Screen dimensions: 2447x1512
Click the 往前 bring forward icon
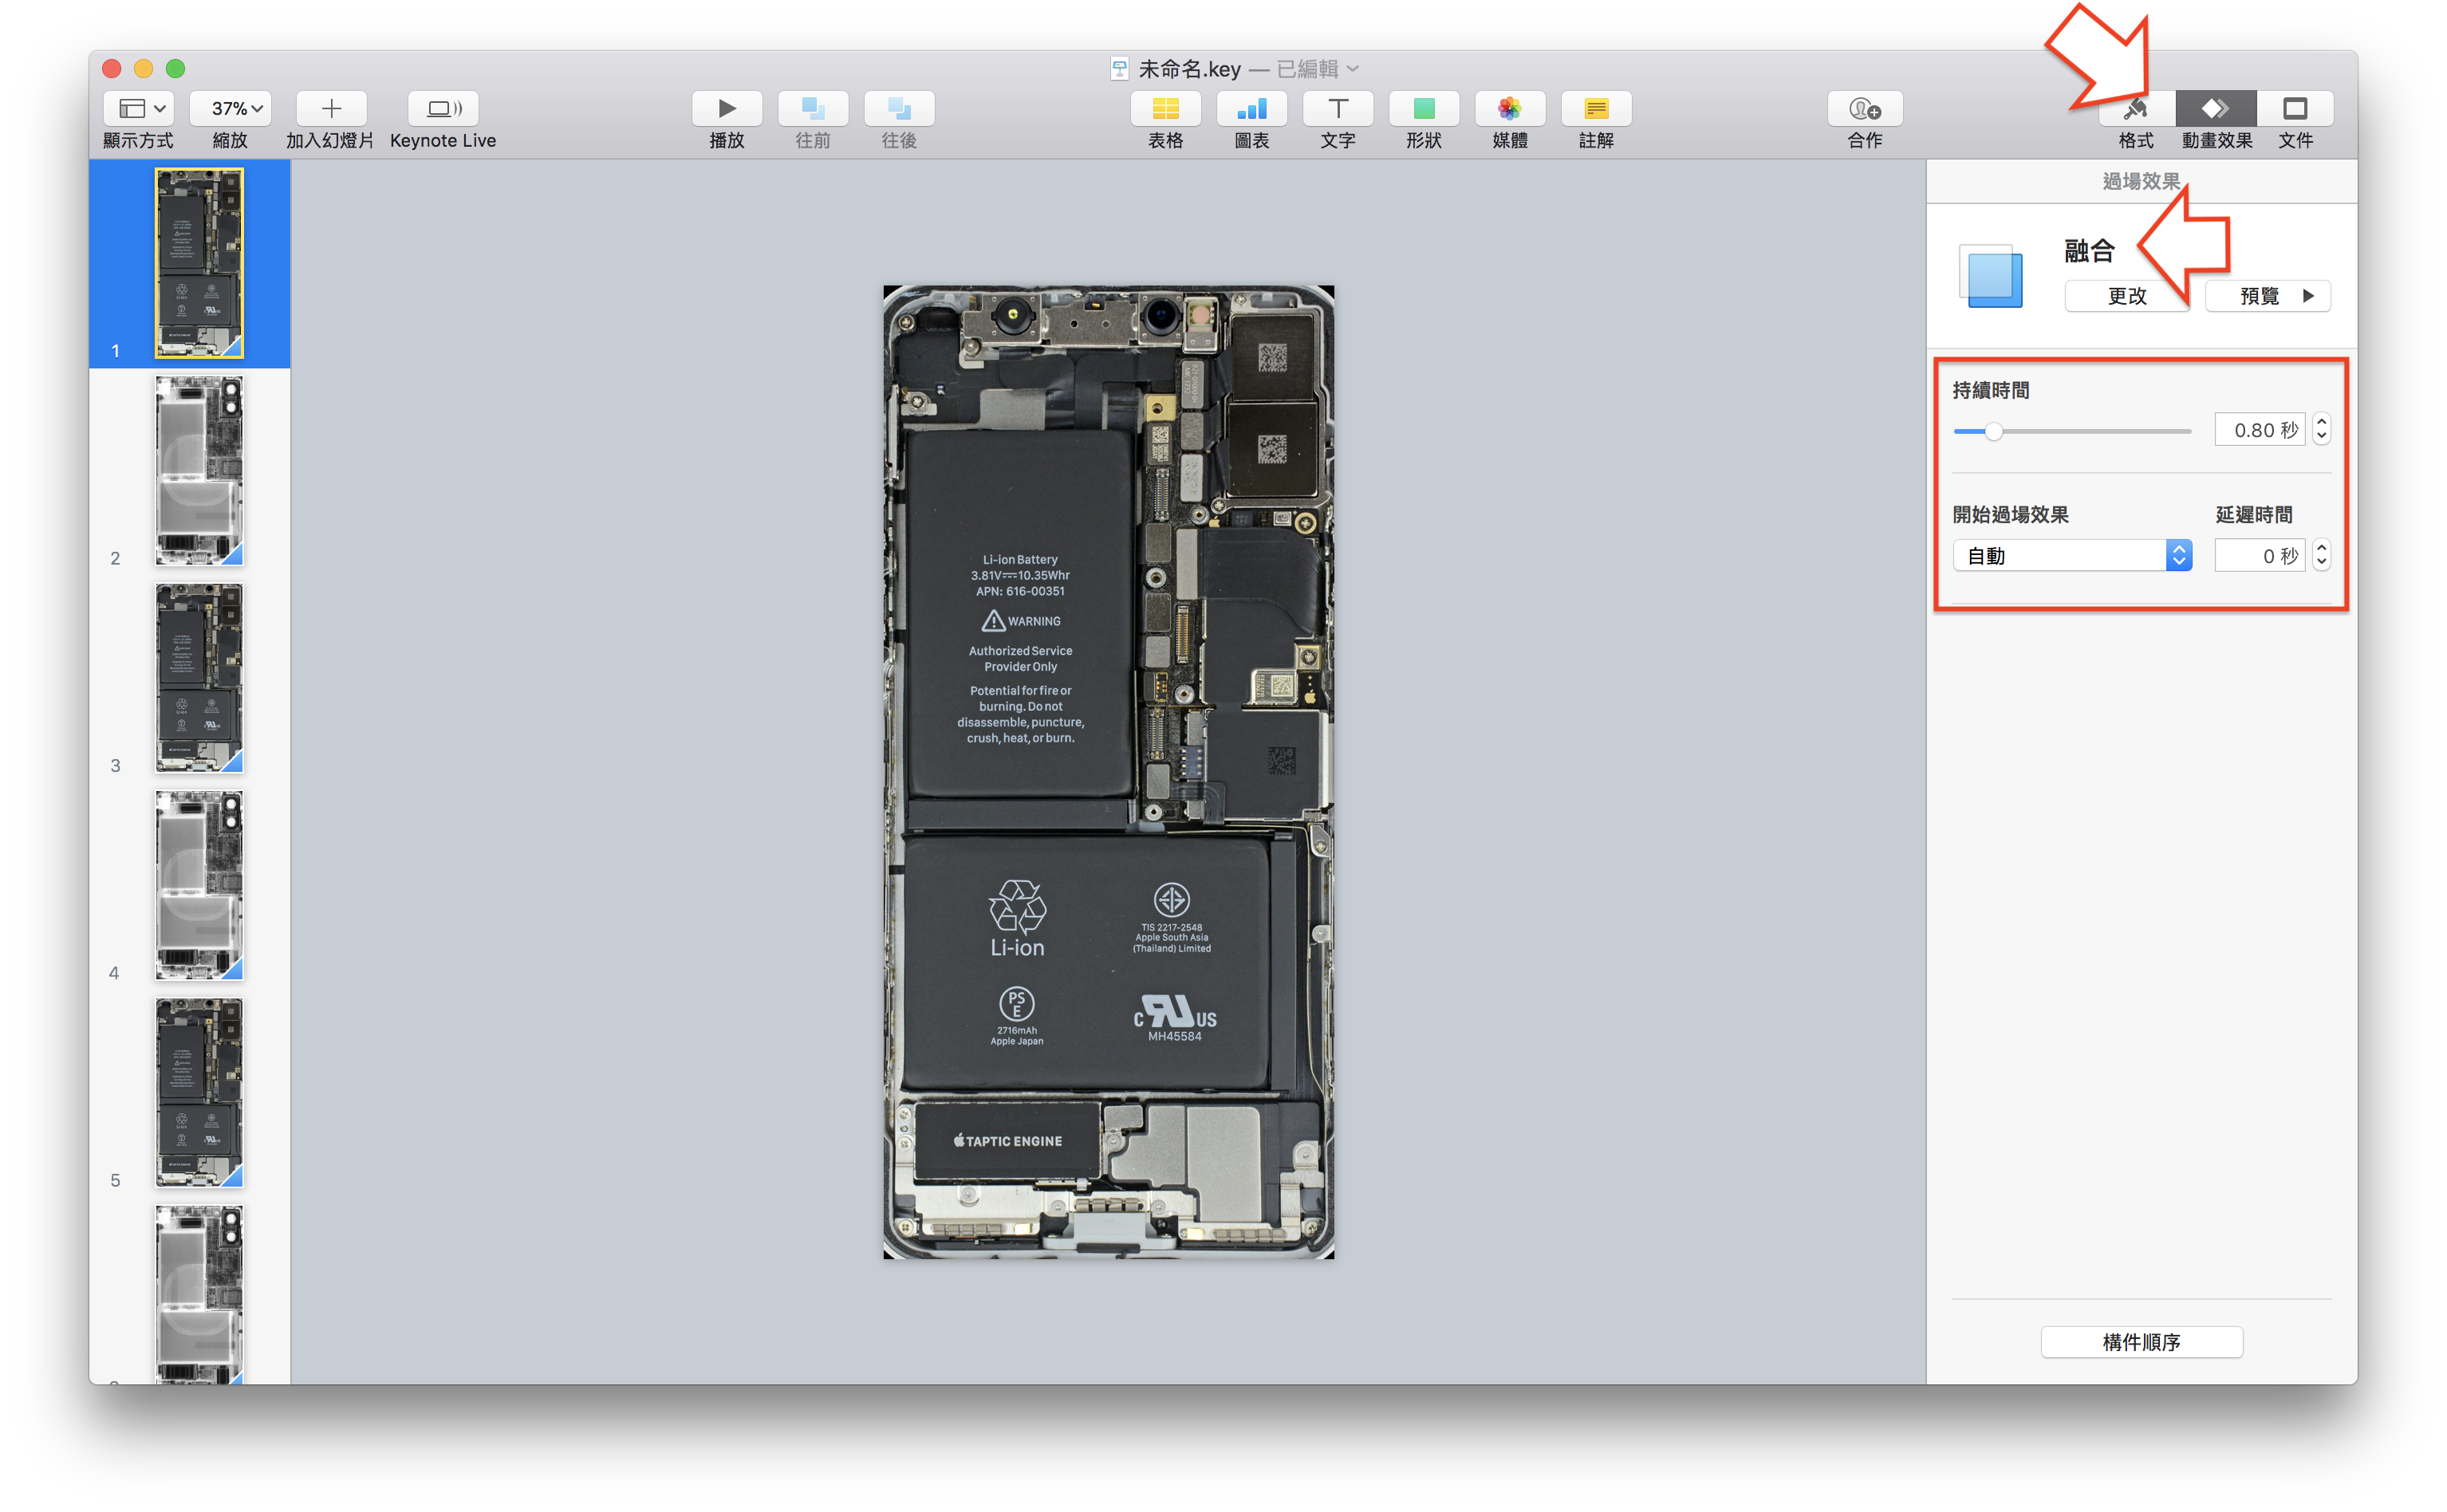(813, 108)
